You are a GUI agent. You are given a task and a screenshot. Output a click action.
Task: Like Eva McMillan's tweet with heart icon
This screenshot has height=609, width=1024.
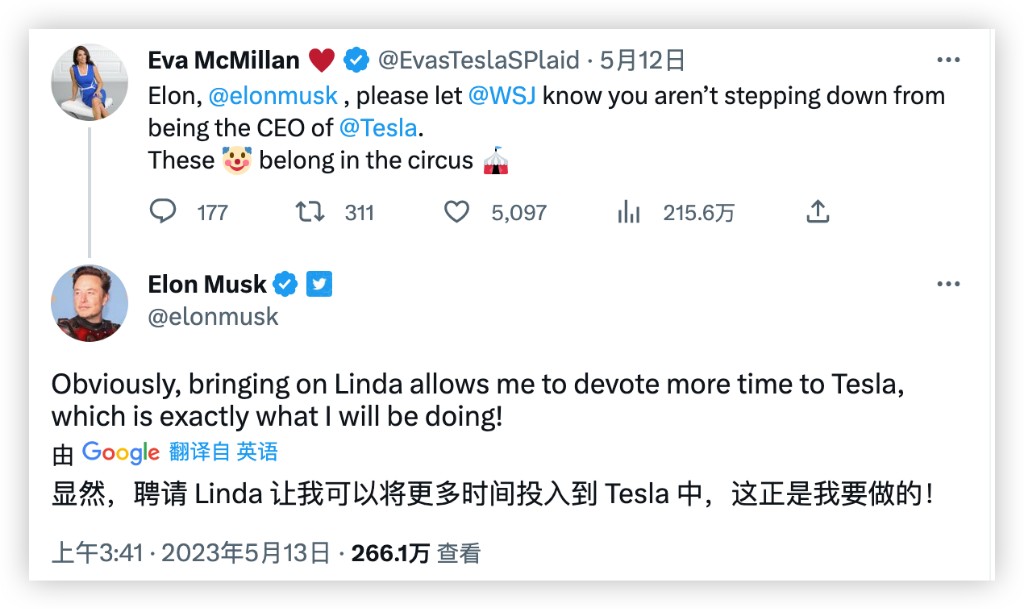tap(457, 212)
